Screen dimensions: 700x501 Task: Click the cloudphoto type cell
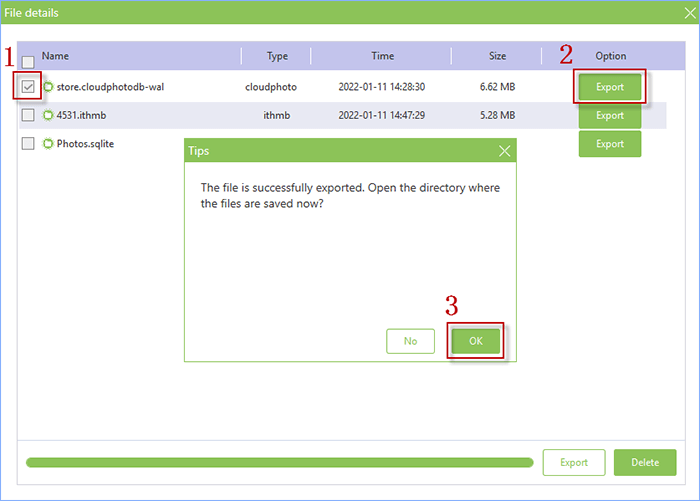(271, 87)
